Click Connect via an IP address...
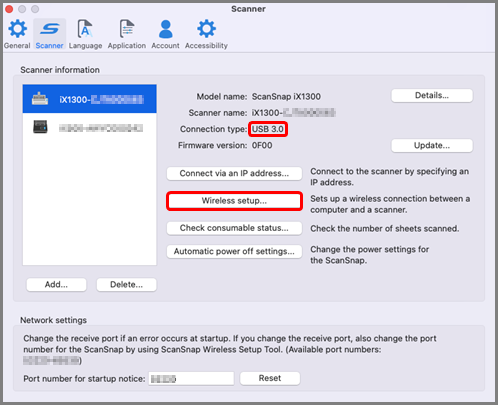 pos(234,173)
